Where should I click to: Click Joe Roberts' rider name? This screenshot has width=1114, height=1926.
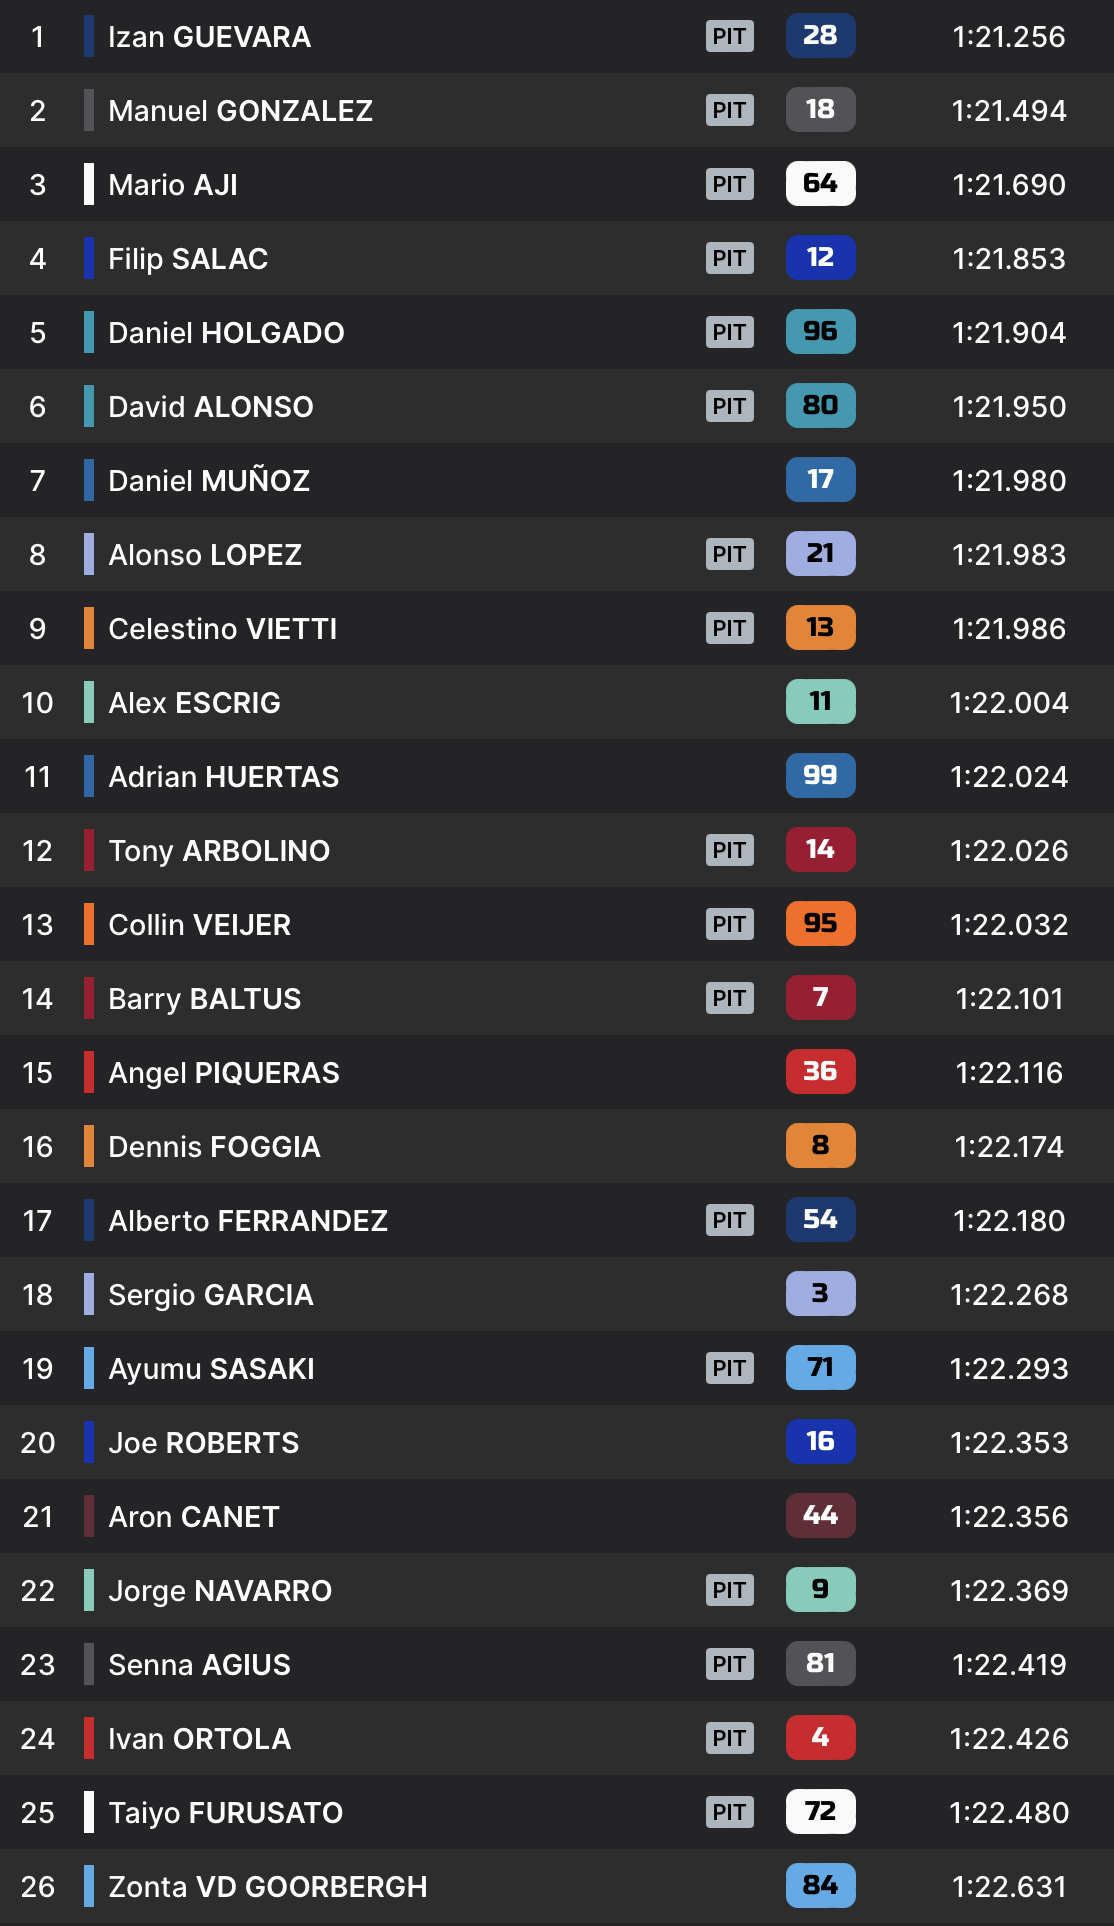tap(204, 1443)
